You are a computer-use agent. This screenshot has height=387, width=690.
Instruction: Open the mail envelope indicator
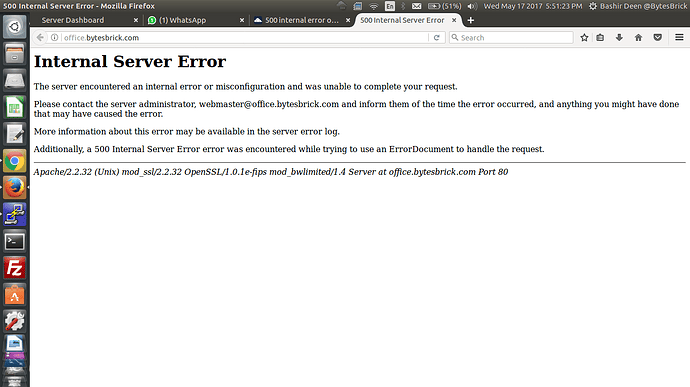[x=416, y=6]
